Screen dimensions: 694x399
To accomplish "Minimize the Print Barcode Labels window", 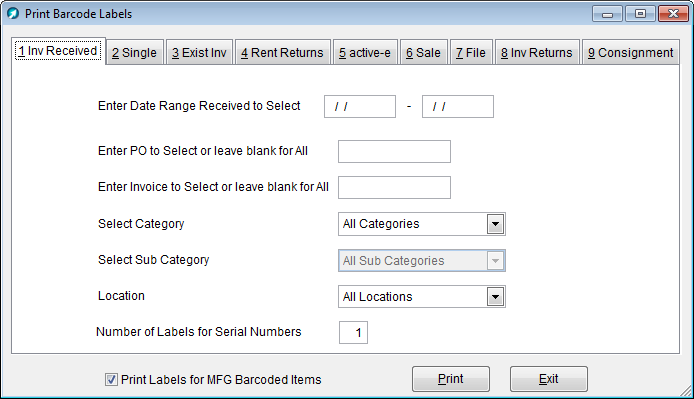I will [607, 14].
